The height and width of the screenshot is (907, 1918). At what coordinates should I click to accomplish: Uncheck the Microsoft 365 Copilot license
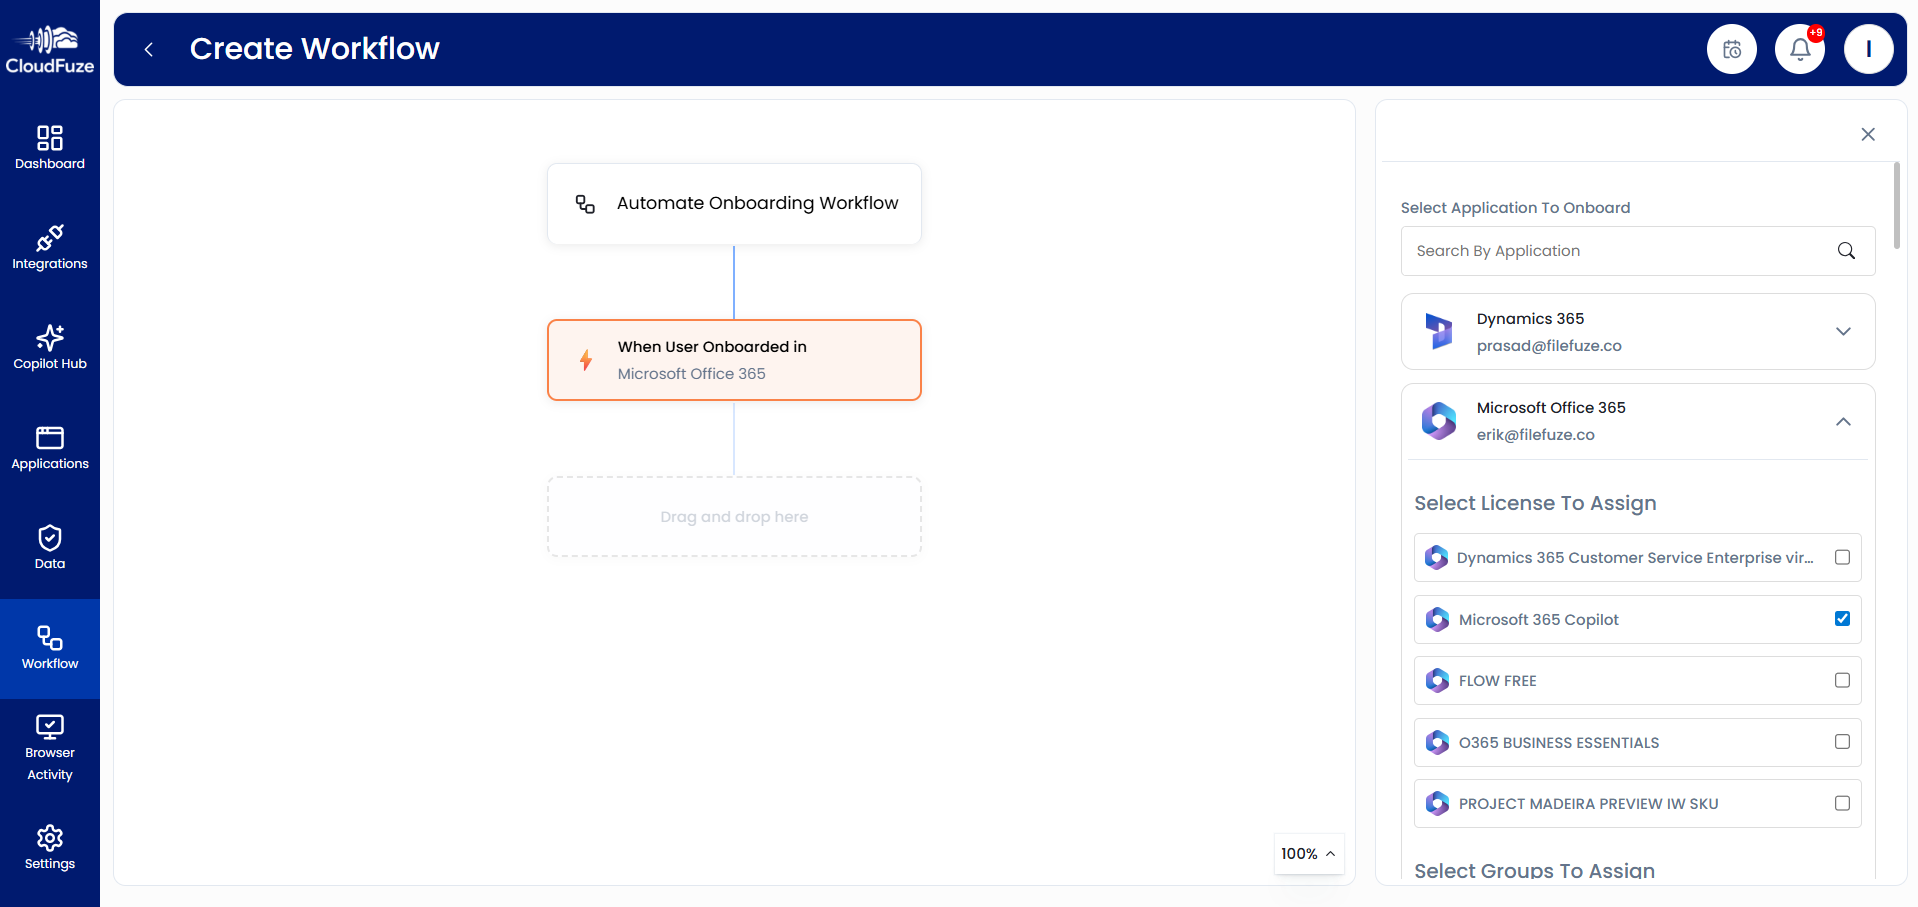click(1843, 619)
